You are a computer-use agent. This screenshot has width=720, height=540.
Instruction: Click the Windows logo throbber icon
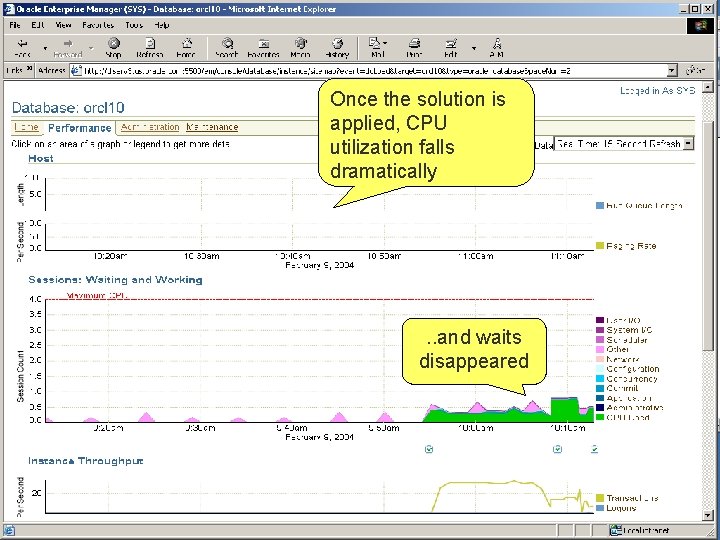(700, 26)
